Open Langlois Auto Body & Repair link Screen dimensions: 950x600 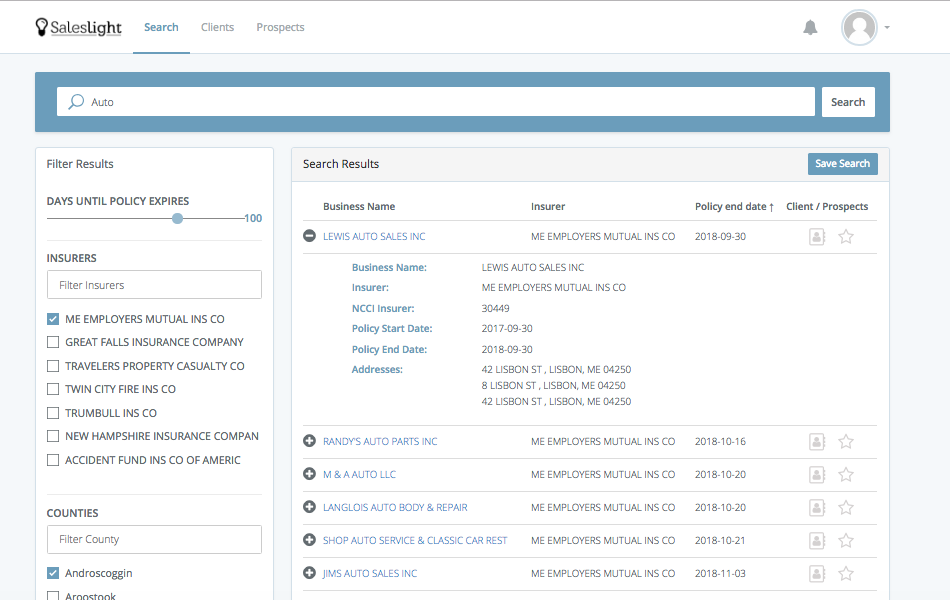click(395, 507)
